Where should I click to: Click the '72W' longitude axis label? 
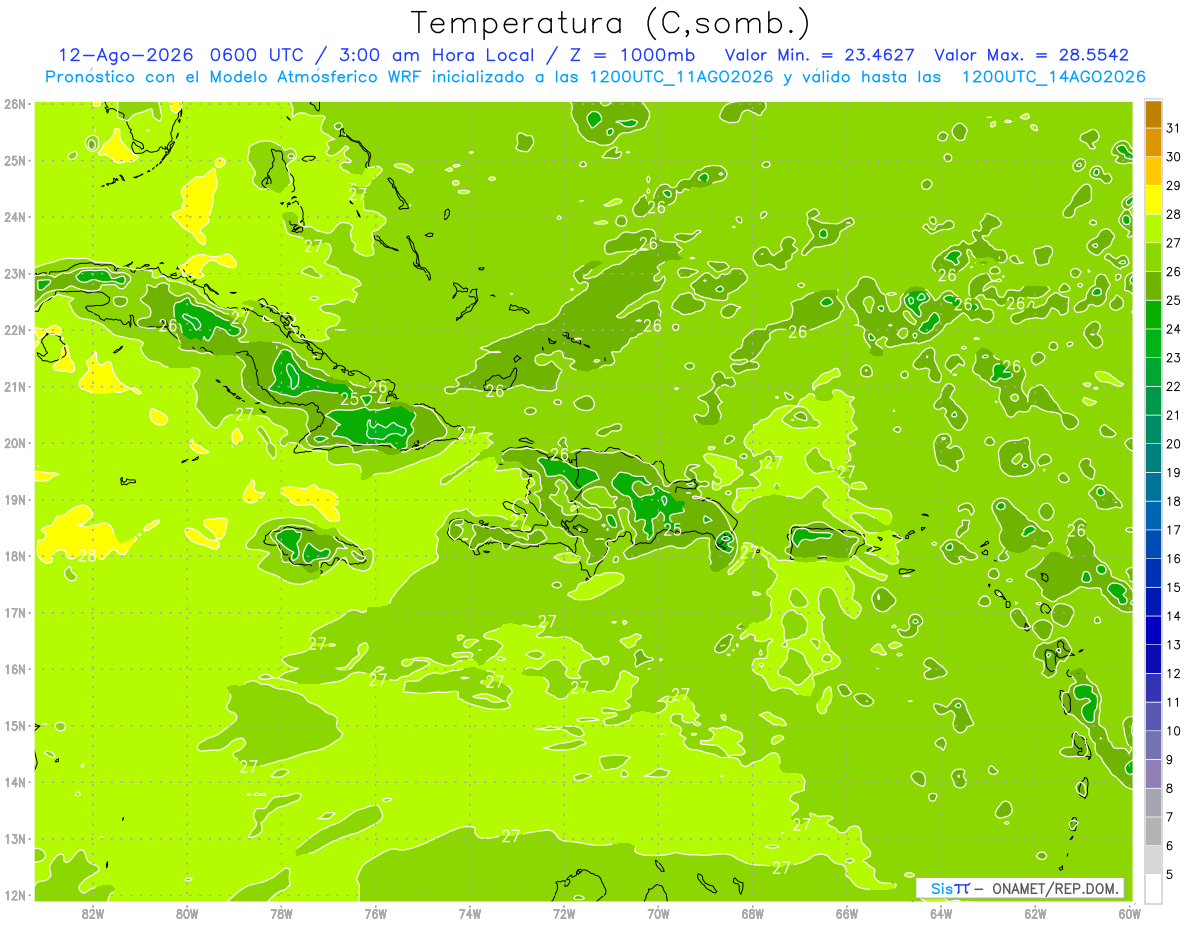coord(564,912)
